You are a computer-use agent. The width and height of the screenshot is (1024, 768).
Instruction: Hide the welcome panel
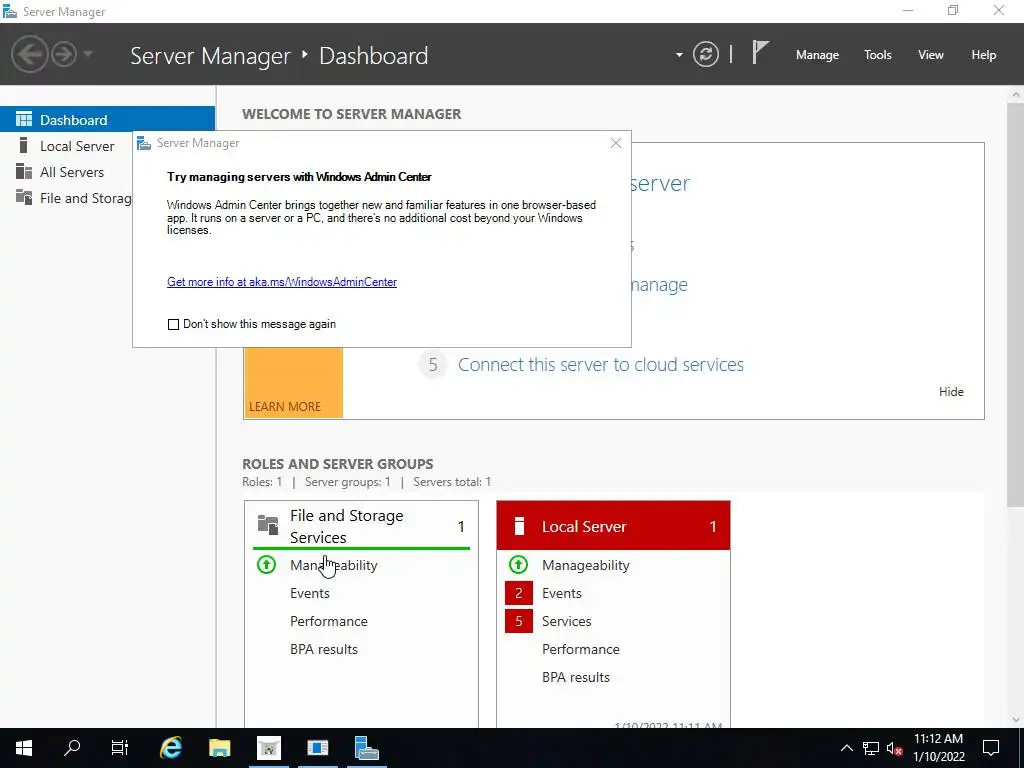pyautogui.click(x=951, y=392)
